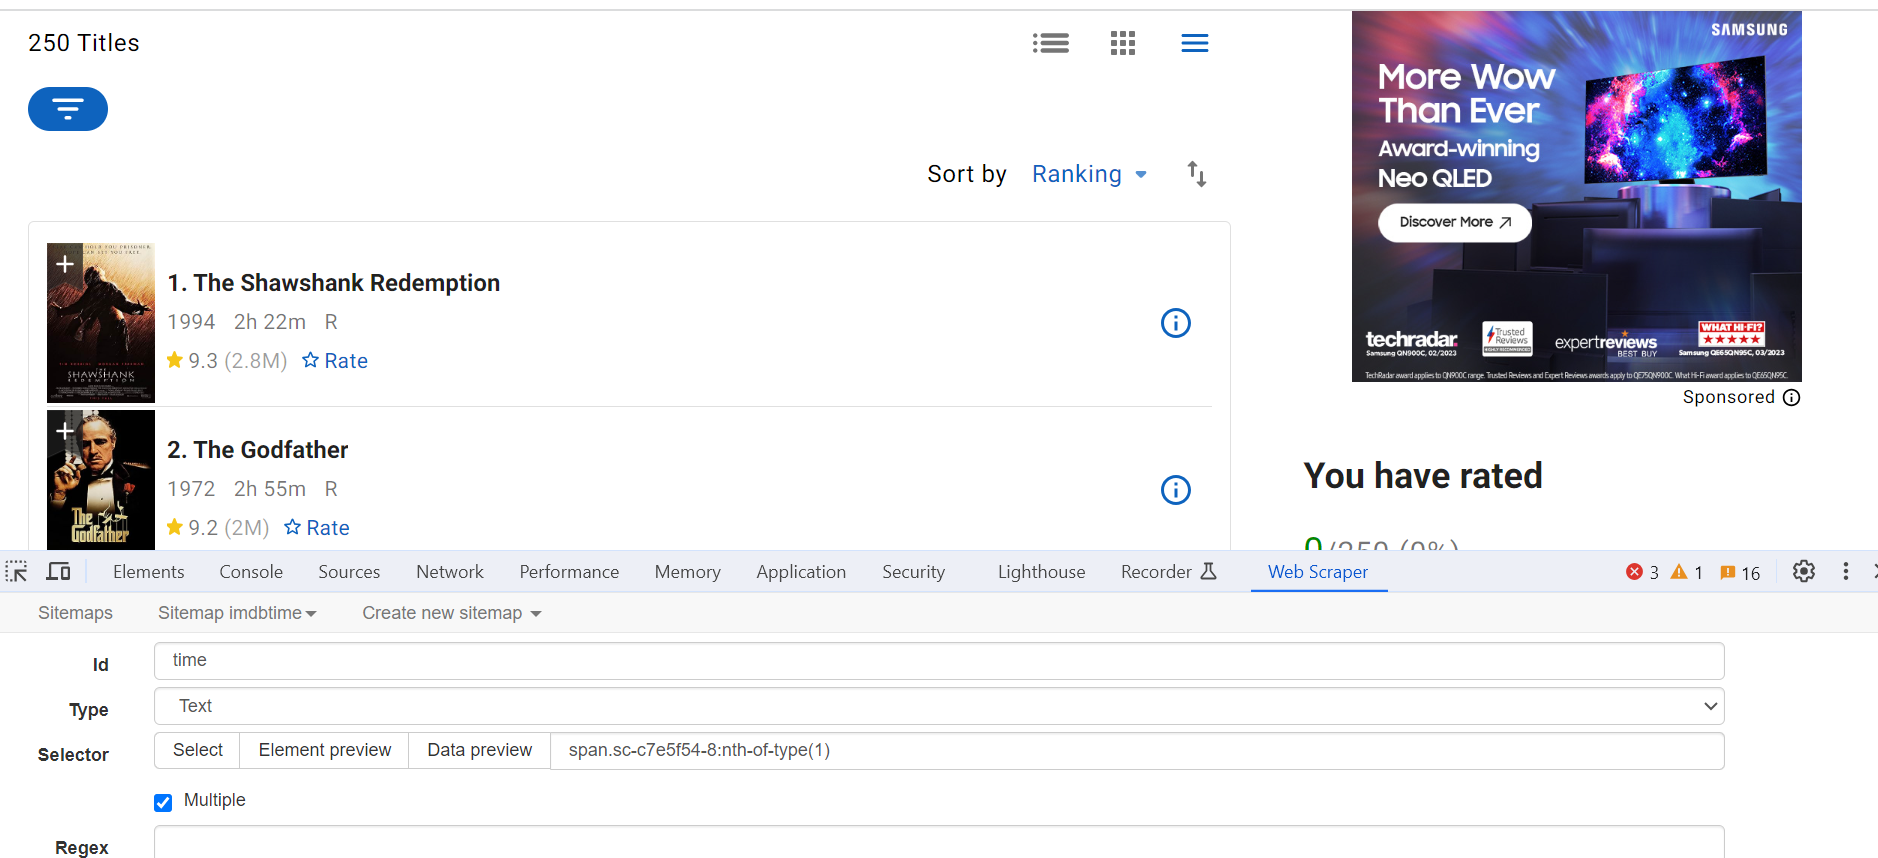Open the Console tab
This screenshot has height=858, width=1878.
coord(251,572)
